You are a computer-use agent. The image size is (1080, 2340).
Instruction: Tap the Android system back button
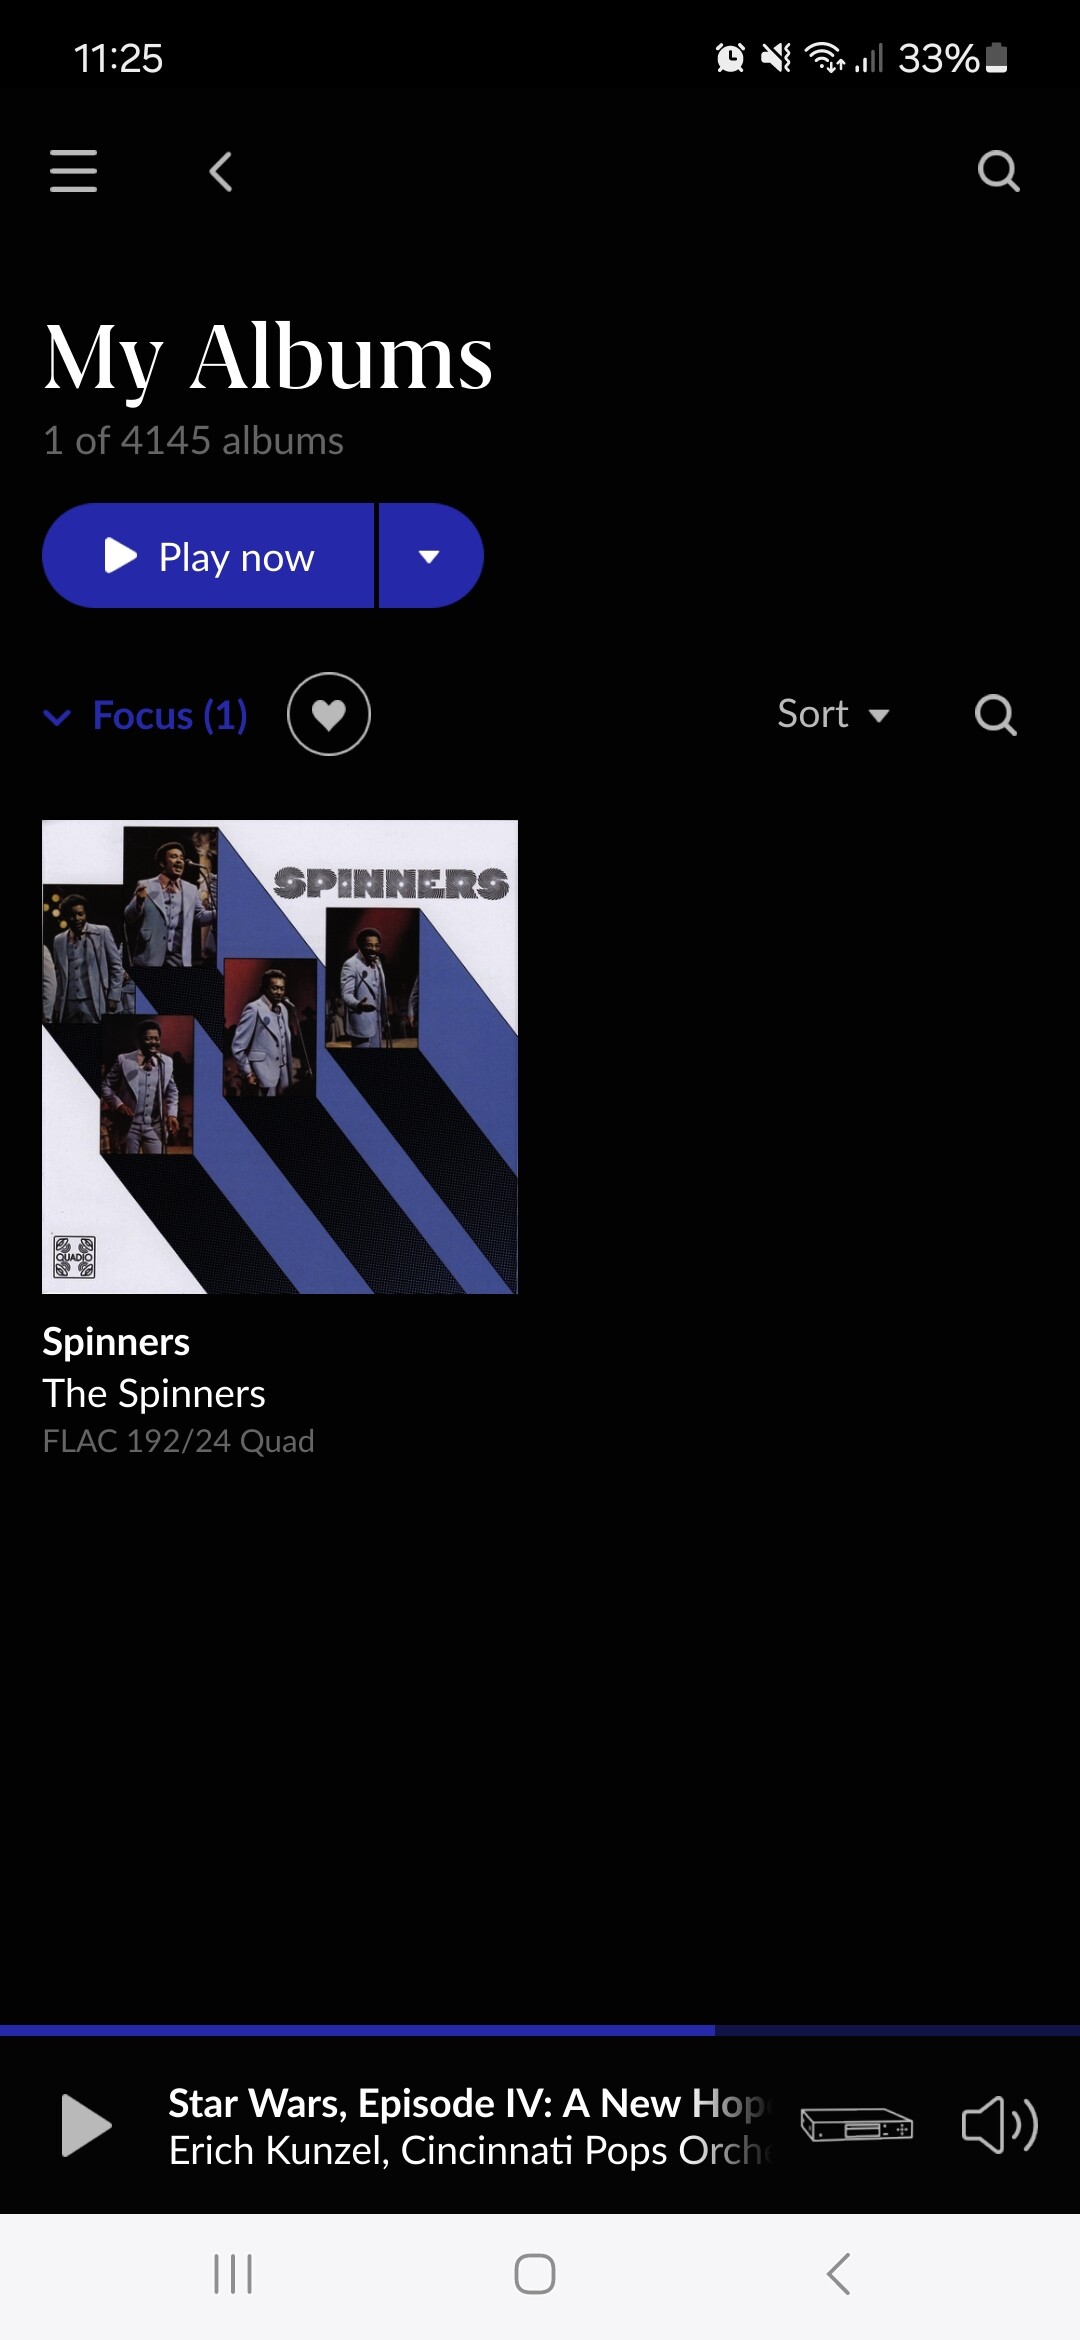[x=839, y=2274]
